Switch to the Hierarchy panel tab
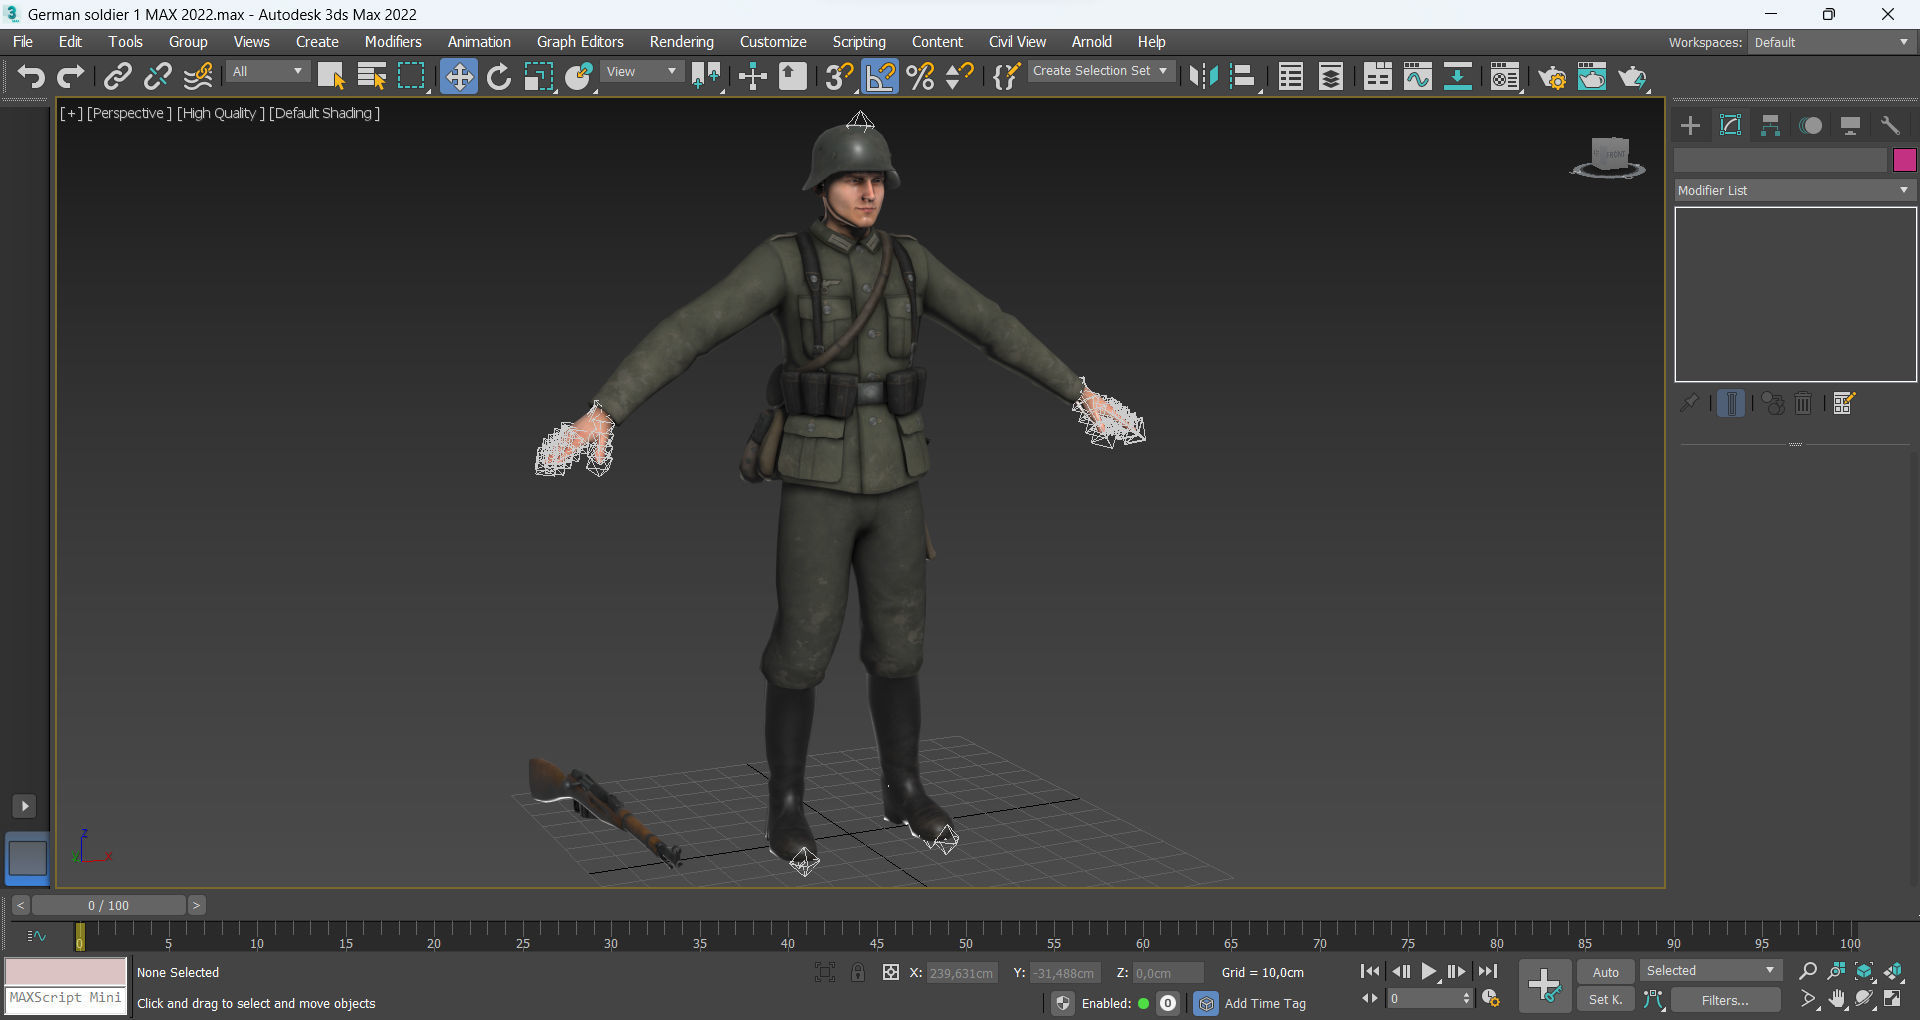Viewport: 1920px width, 1020px height. pos(1771,125)
